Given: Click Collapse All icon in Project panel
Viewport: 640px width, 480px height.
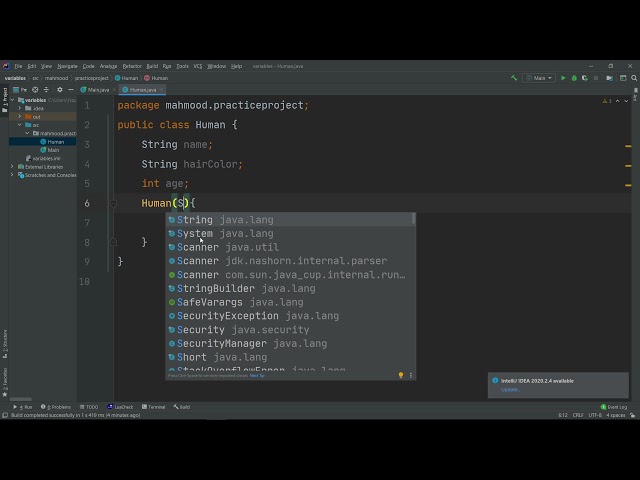Looking at the screenshot, I should coord(46,90).
